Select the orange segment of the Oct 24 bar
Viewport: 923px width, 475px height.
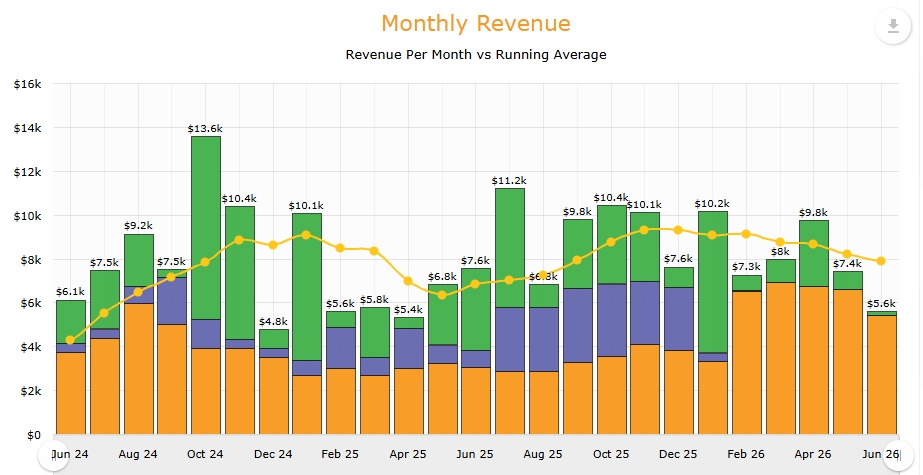[x=206, y=391]
